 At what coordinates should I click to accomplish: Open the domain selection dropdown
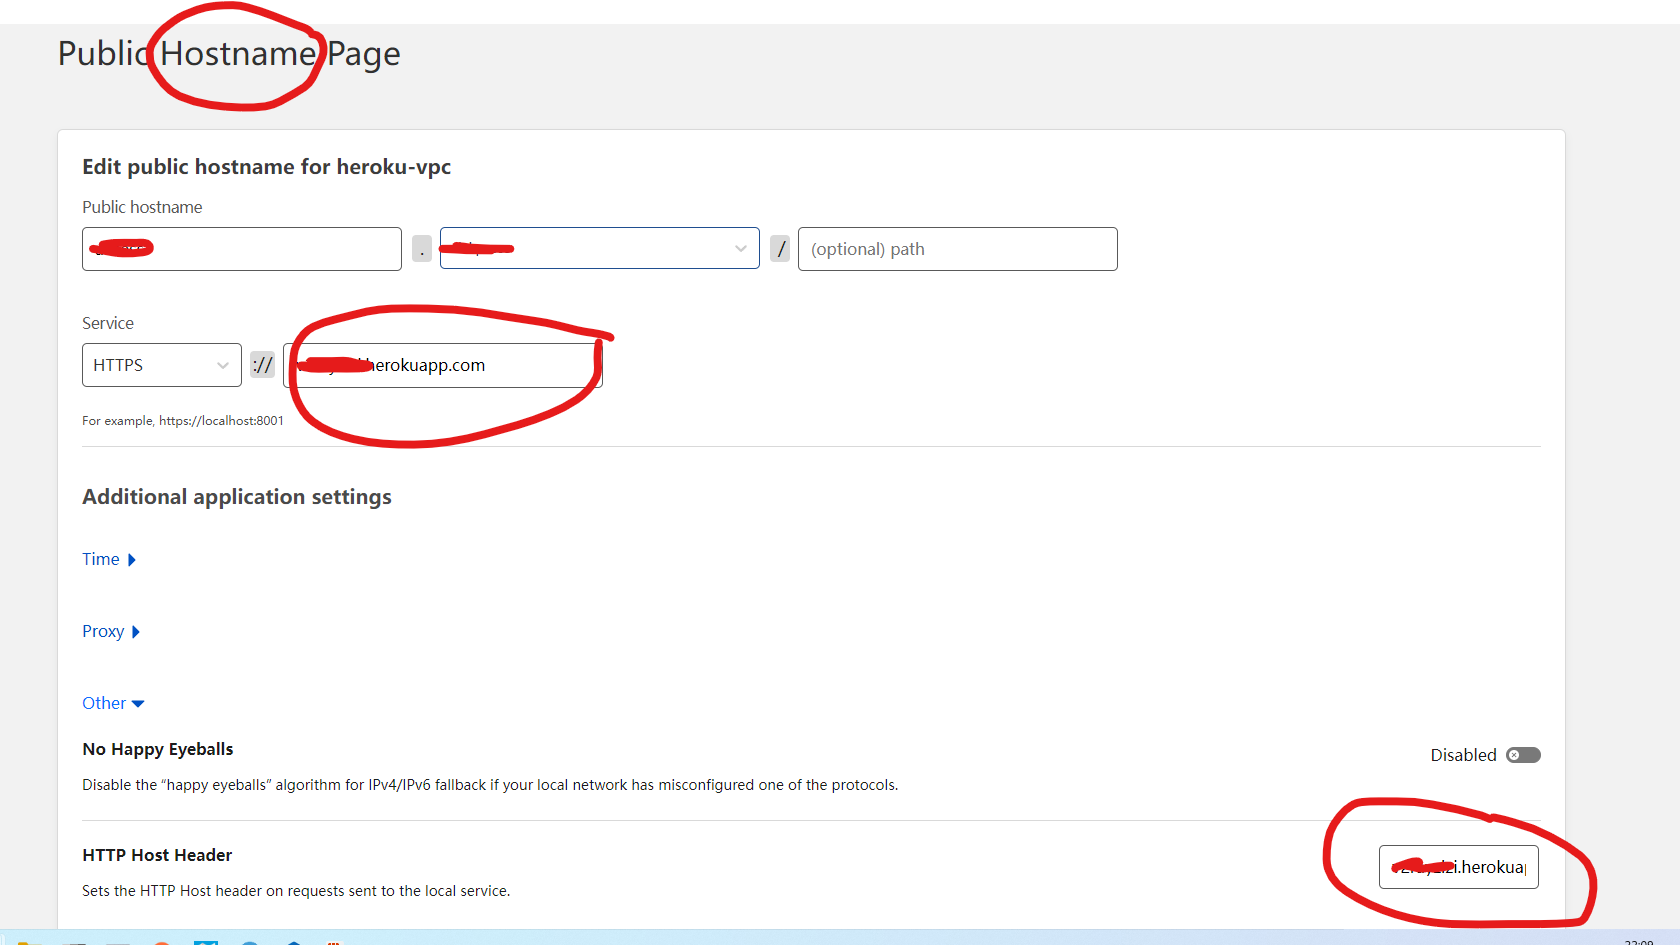(x=739, y=248)
